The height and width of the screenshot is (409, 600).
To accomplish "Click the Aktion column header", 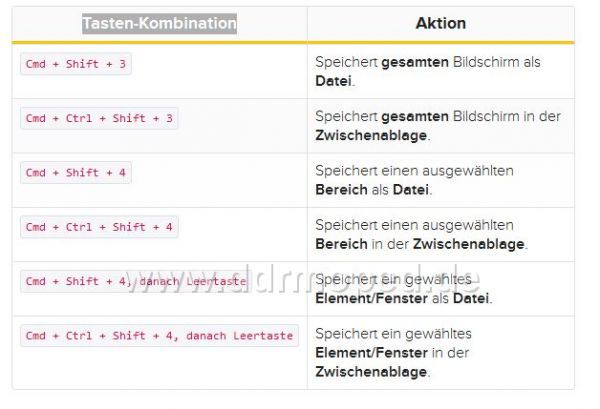I will [440, 23].
